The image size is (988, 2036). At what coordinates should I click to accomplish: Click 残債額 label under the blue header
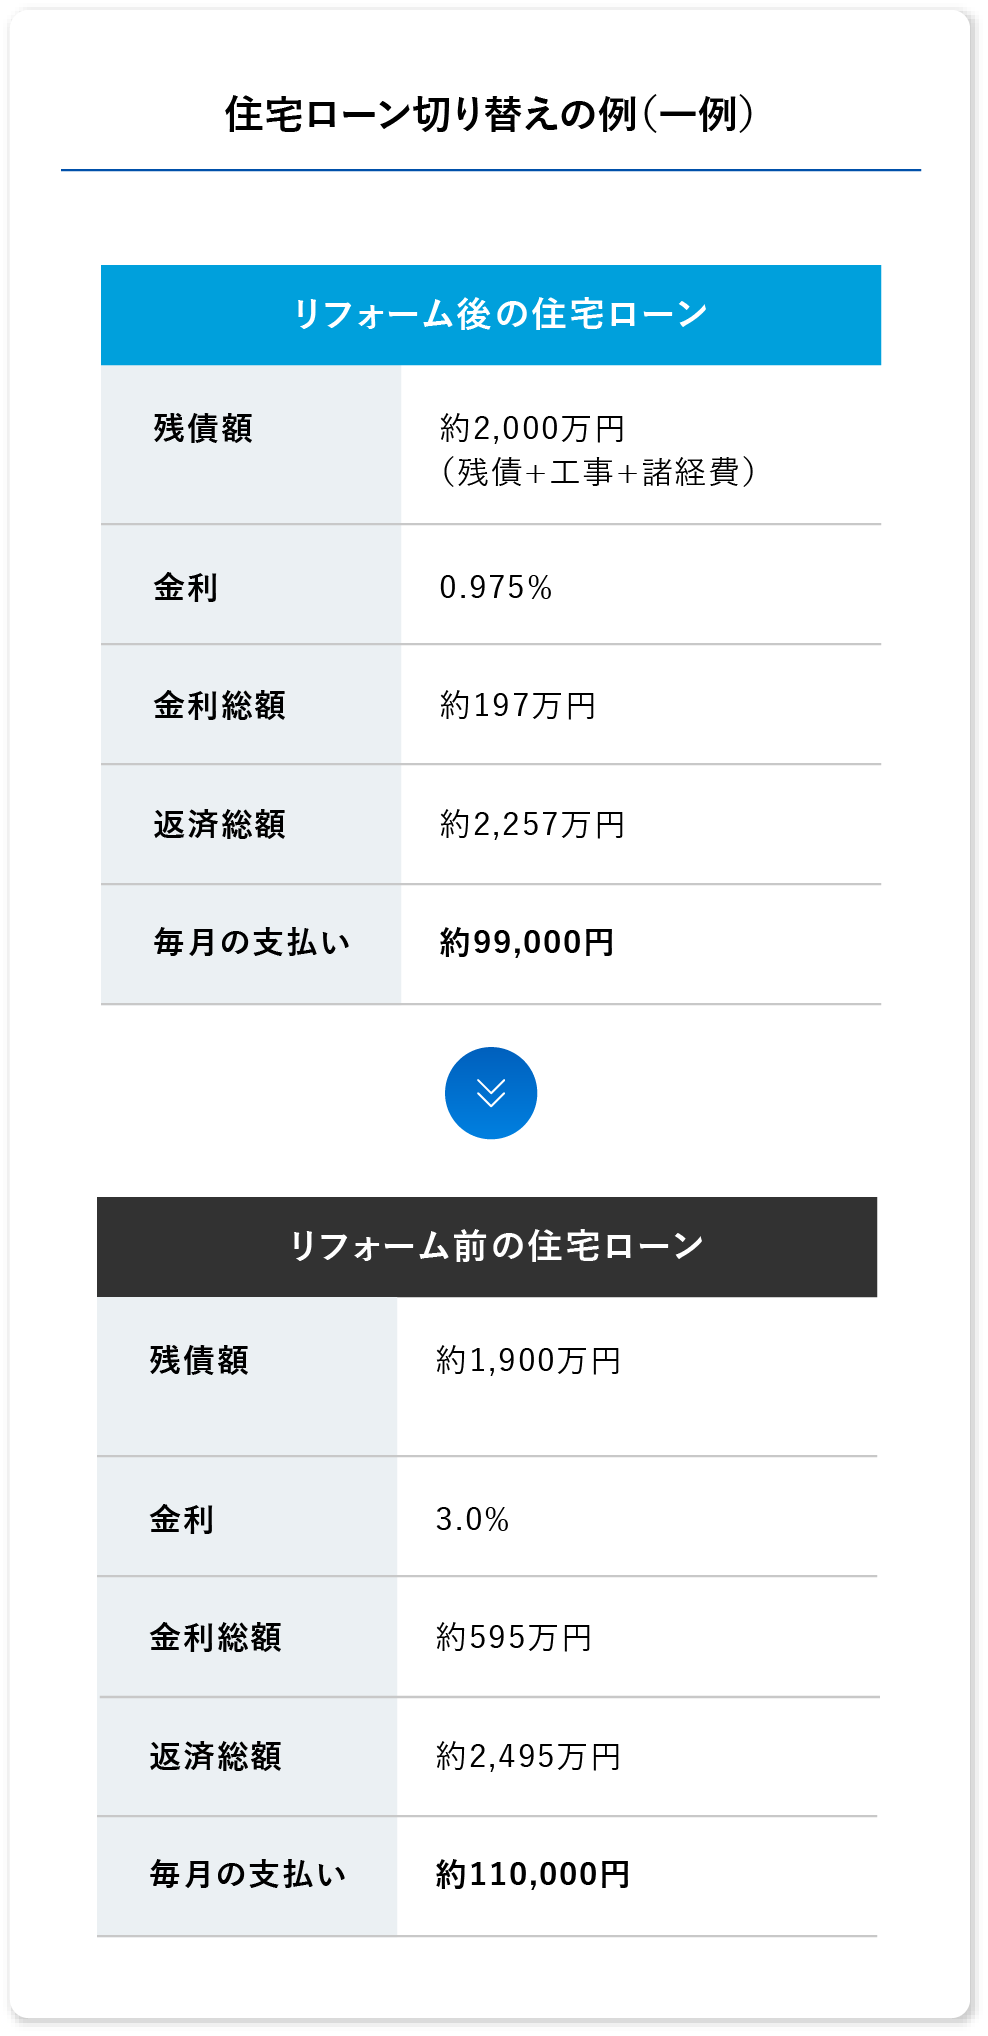(203, 428)
